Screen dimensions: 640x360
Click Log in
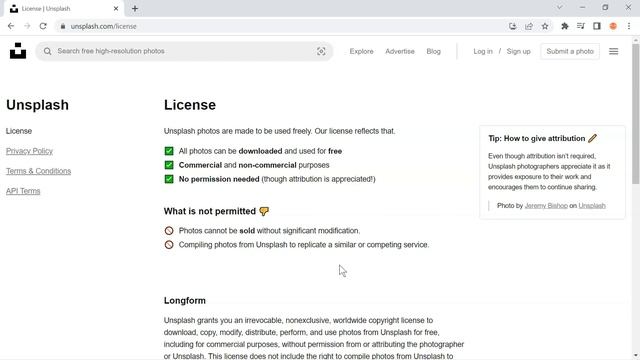coord(483,51)
